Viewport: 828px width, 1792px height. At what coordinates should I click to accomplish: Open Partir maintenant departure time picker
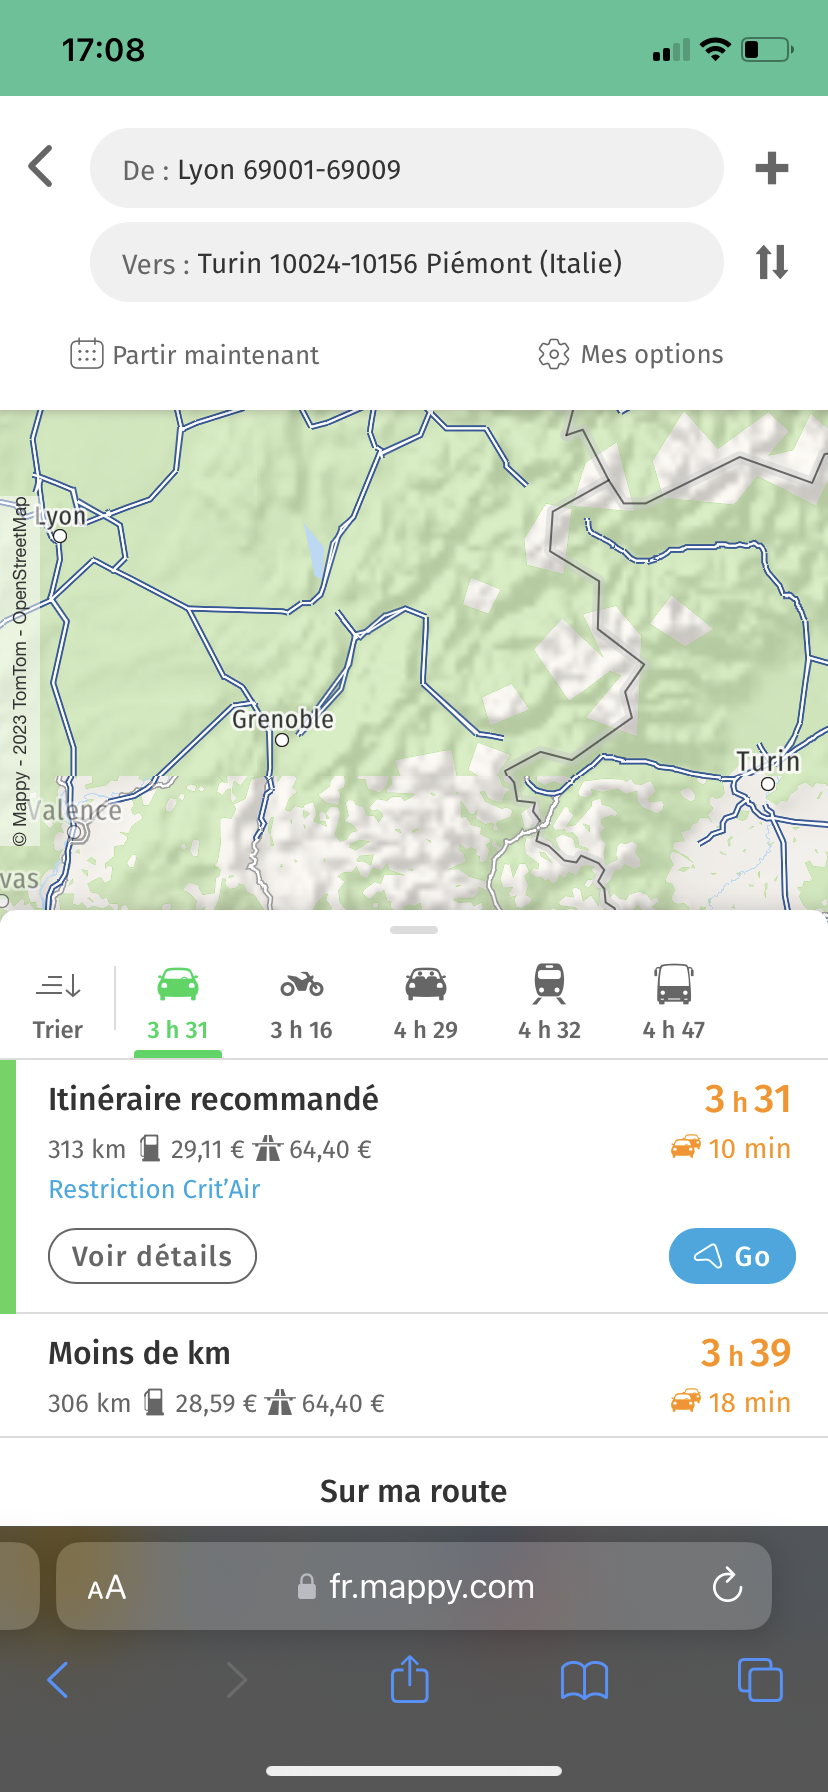click(x=195, y=355)
